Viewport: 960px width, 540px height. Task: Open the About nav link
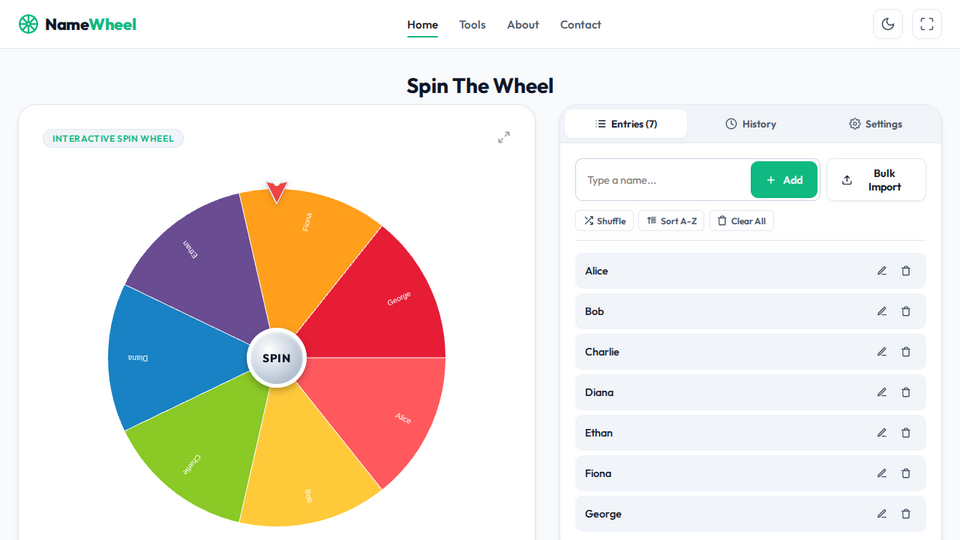click(523, 24)
